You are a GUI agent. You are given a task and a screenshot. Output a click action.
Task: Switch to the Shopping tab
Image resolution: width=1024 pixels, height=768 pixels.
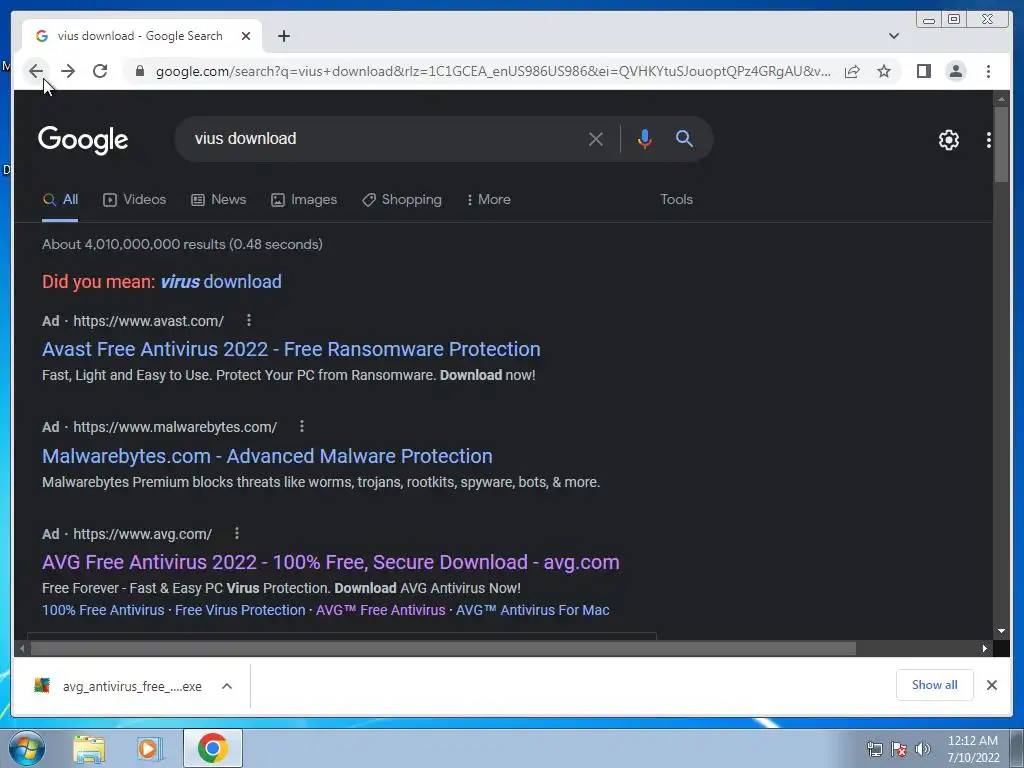point(402,200)
